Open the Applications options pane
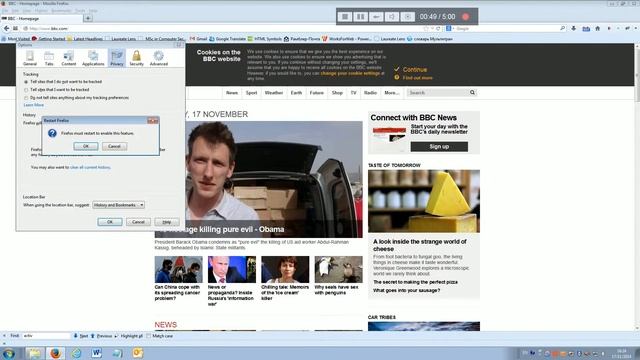640x360 pixels. point(93,58)
